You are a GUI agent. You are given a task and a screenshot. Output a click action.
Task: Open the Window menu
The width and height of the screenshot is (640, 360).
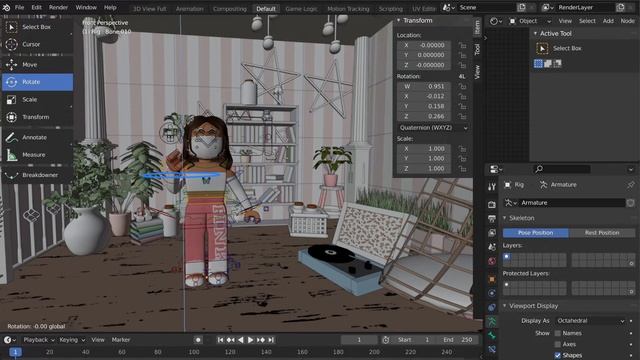[x=86, y=7]
